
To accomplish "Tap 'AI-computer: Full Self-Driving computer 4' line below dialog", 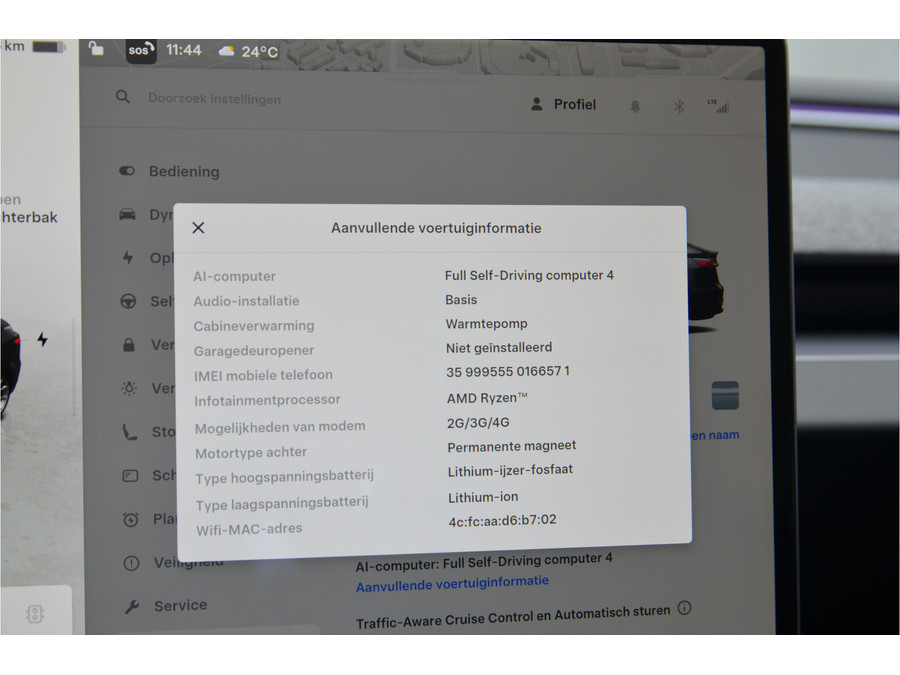I will (484, 562).
